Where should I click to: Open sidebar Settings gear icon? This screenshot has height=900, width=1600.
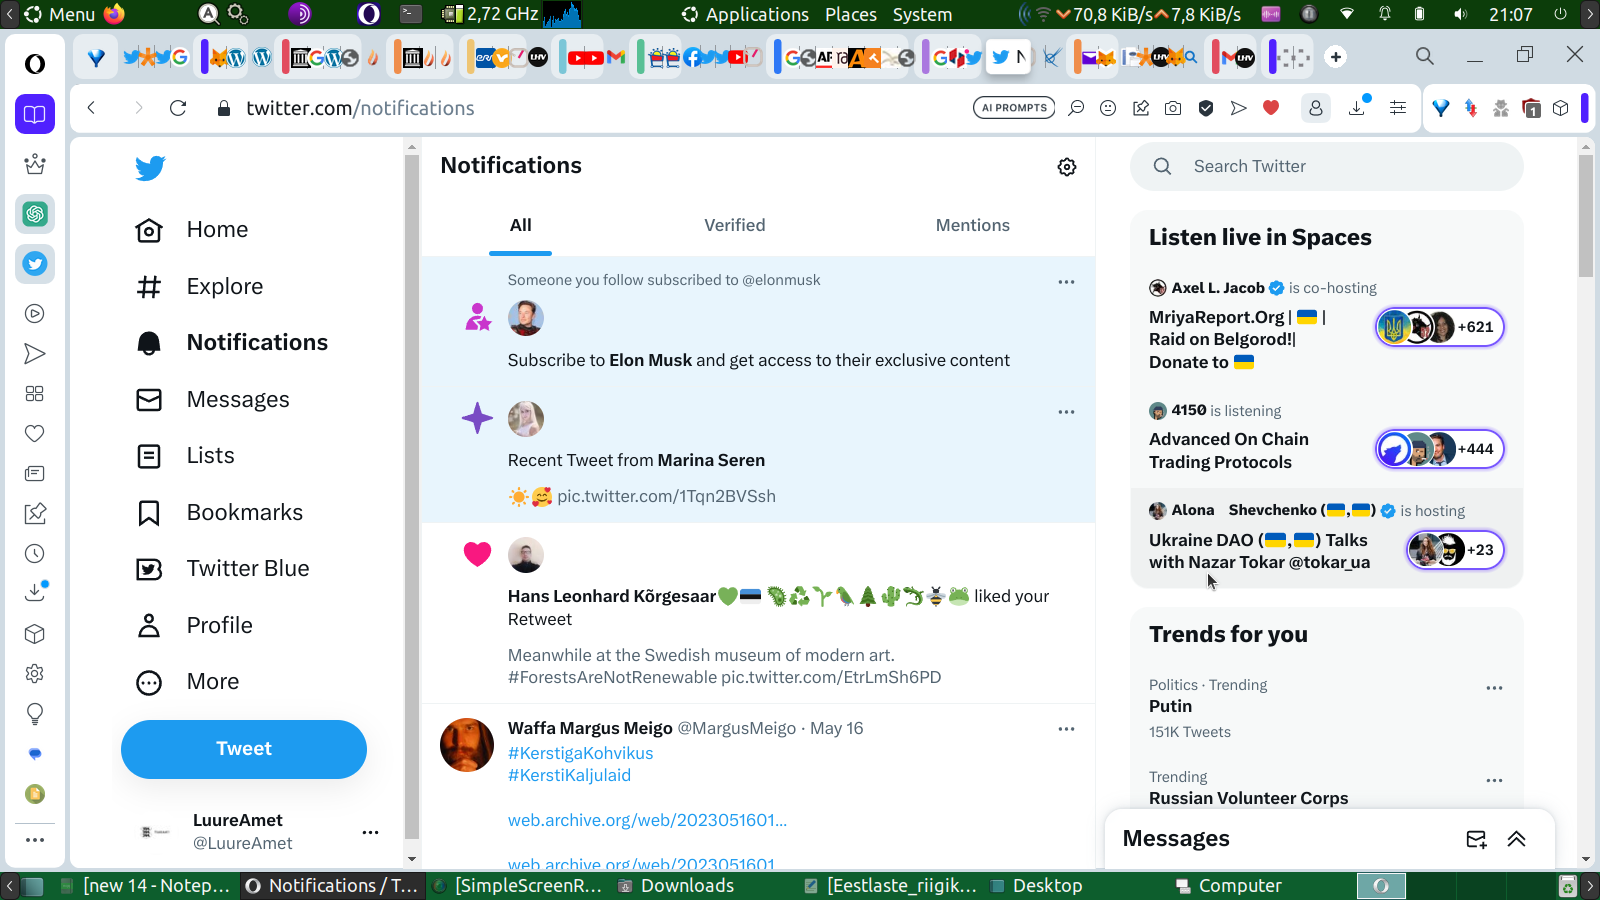pyautogui.click(x=35, y=674)
